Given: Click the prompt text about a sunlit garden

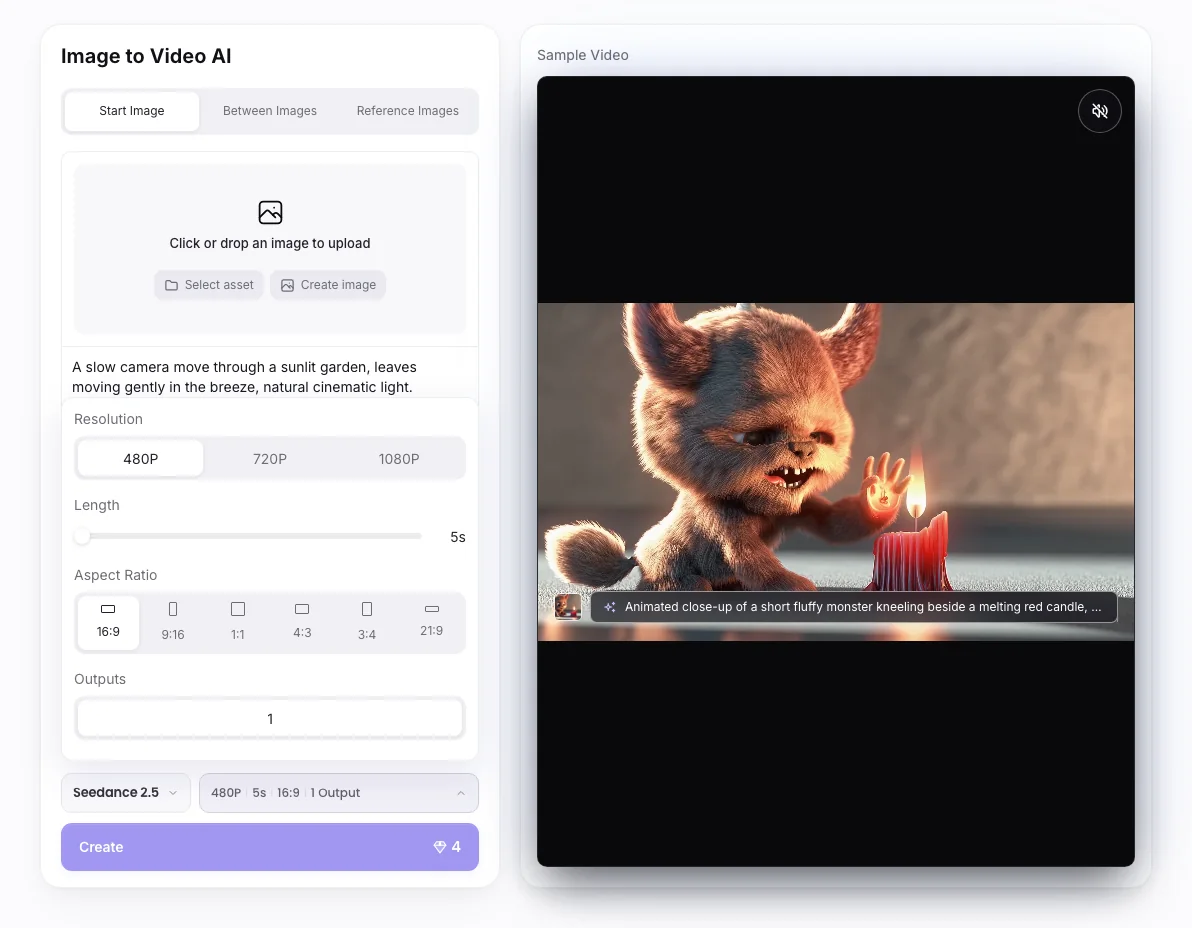Looking at the screenshot, I should pos(244,377).
